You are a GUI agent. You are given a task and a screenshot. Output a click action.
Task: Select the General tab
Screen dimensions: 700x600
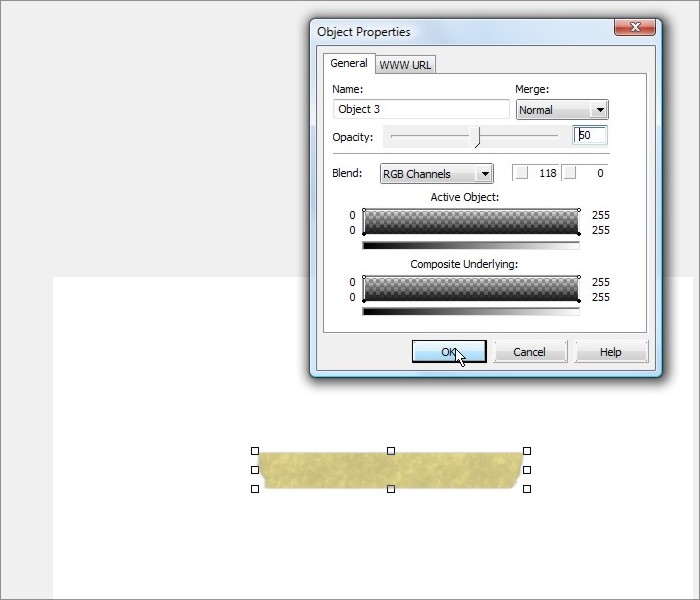[349, 63]
